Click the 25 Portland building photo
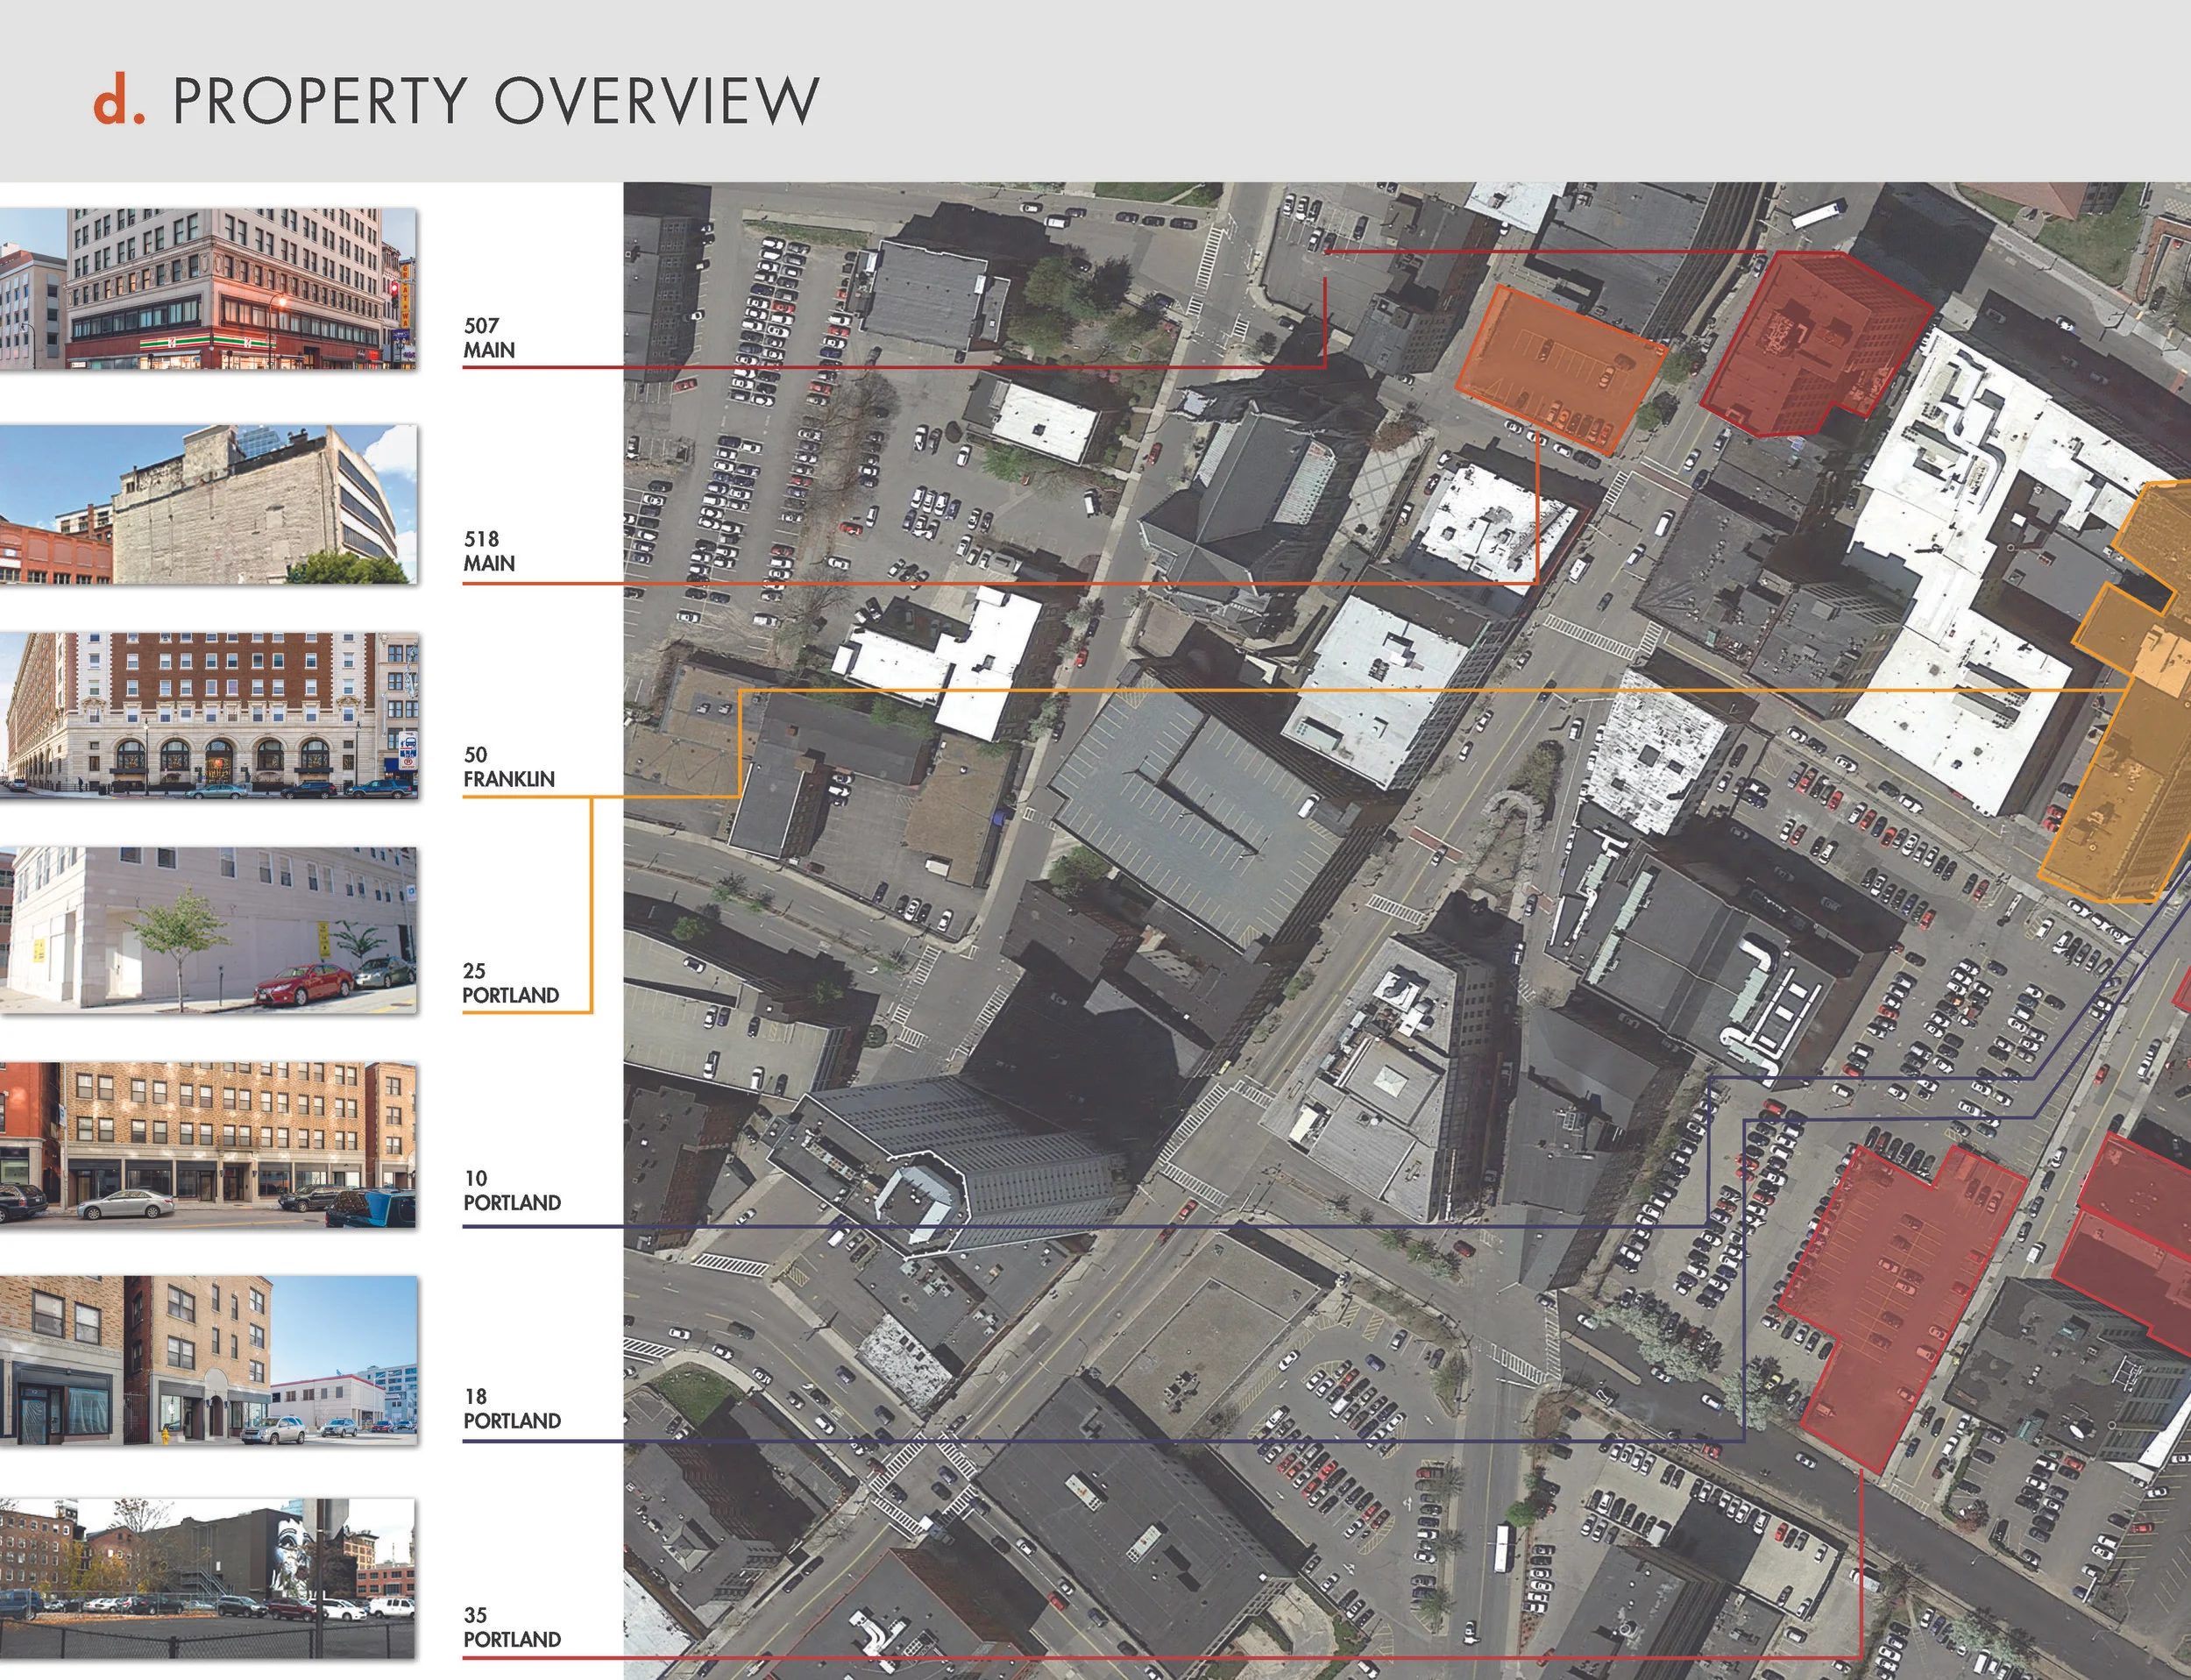This screenshot has height=1680, width=2191. click(x=208, y=930)
